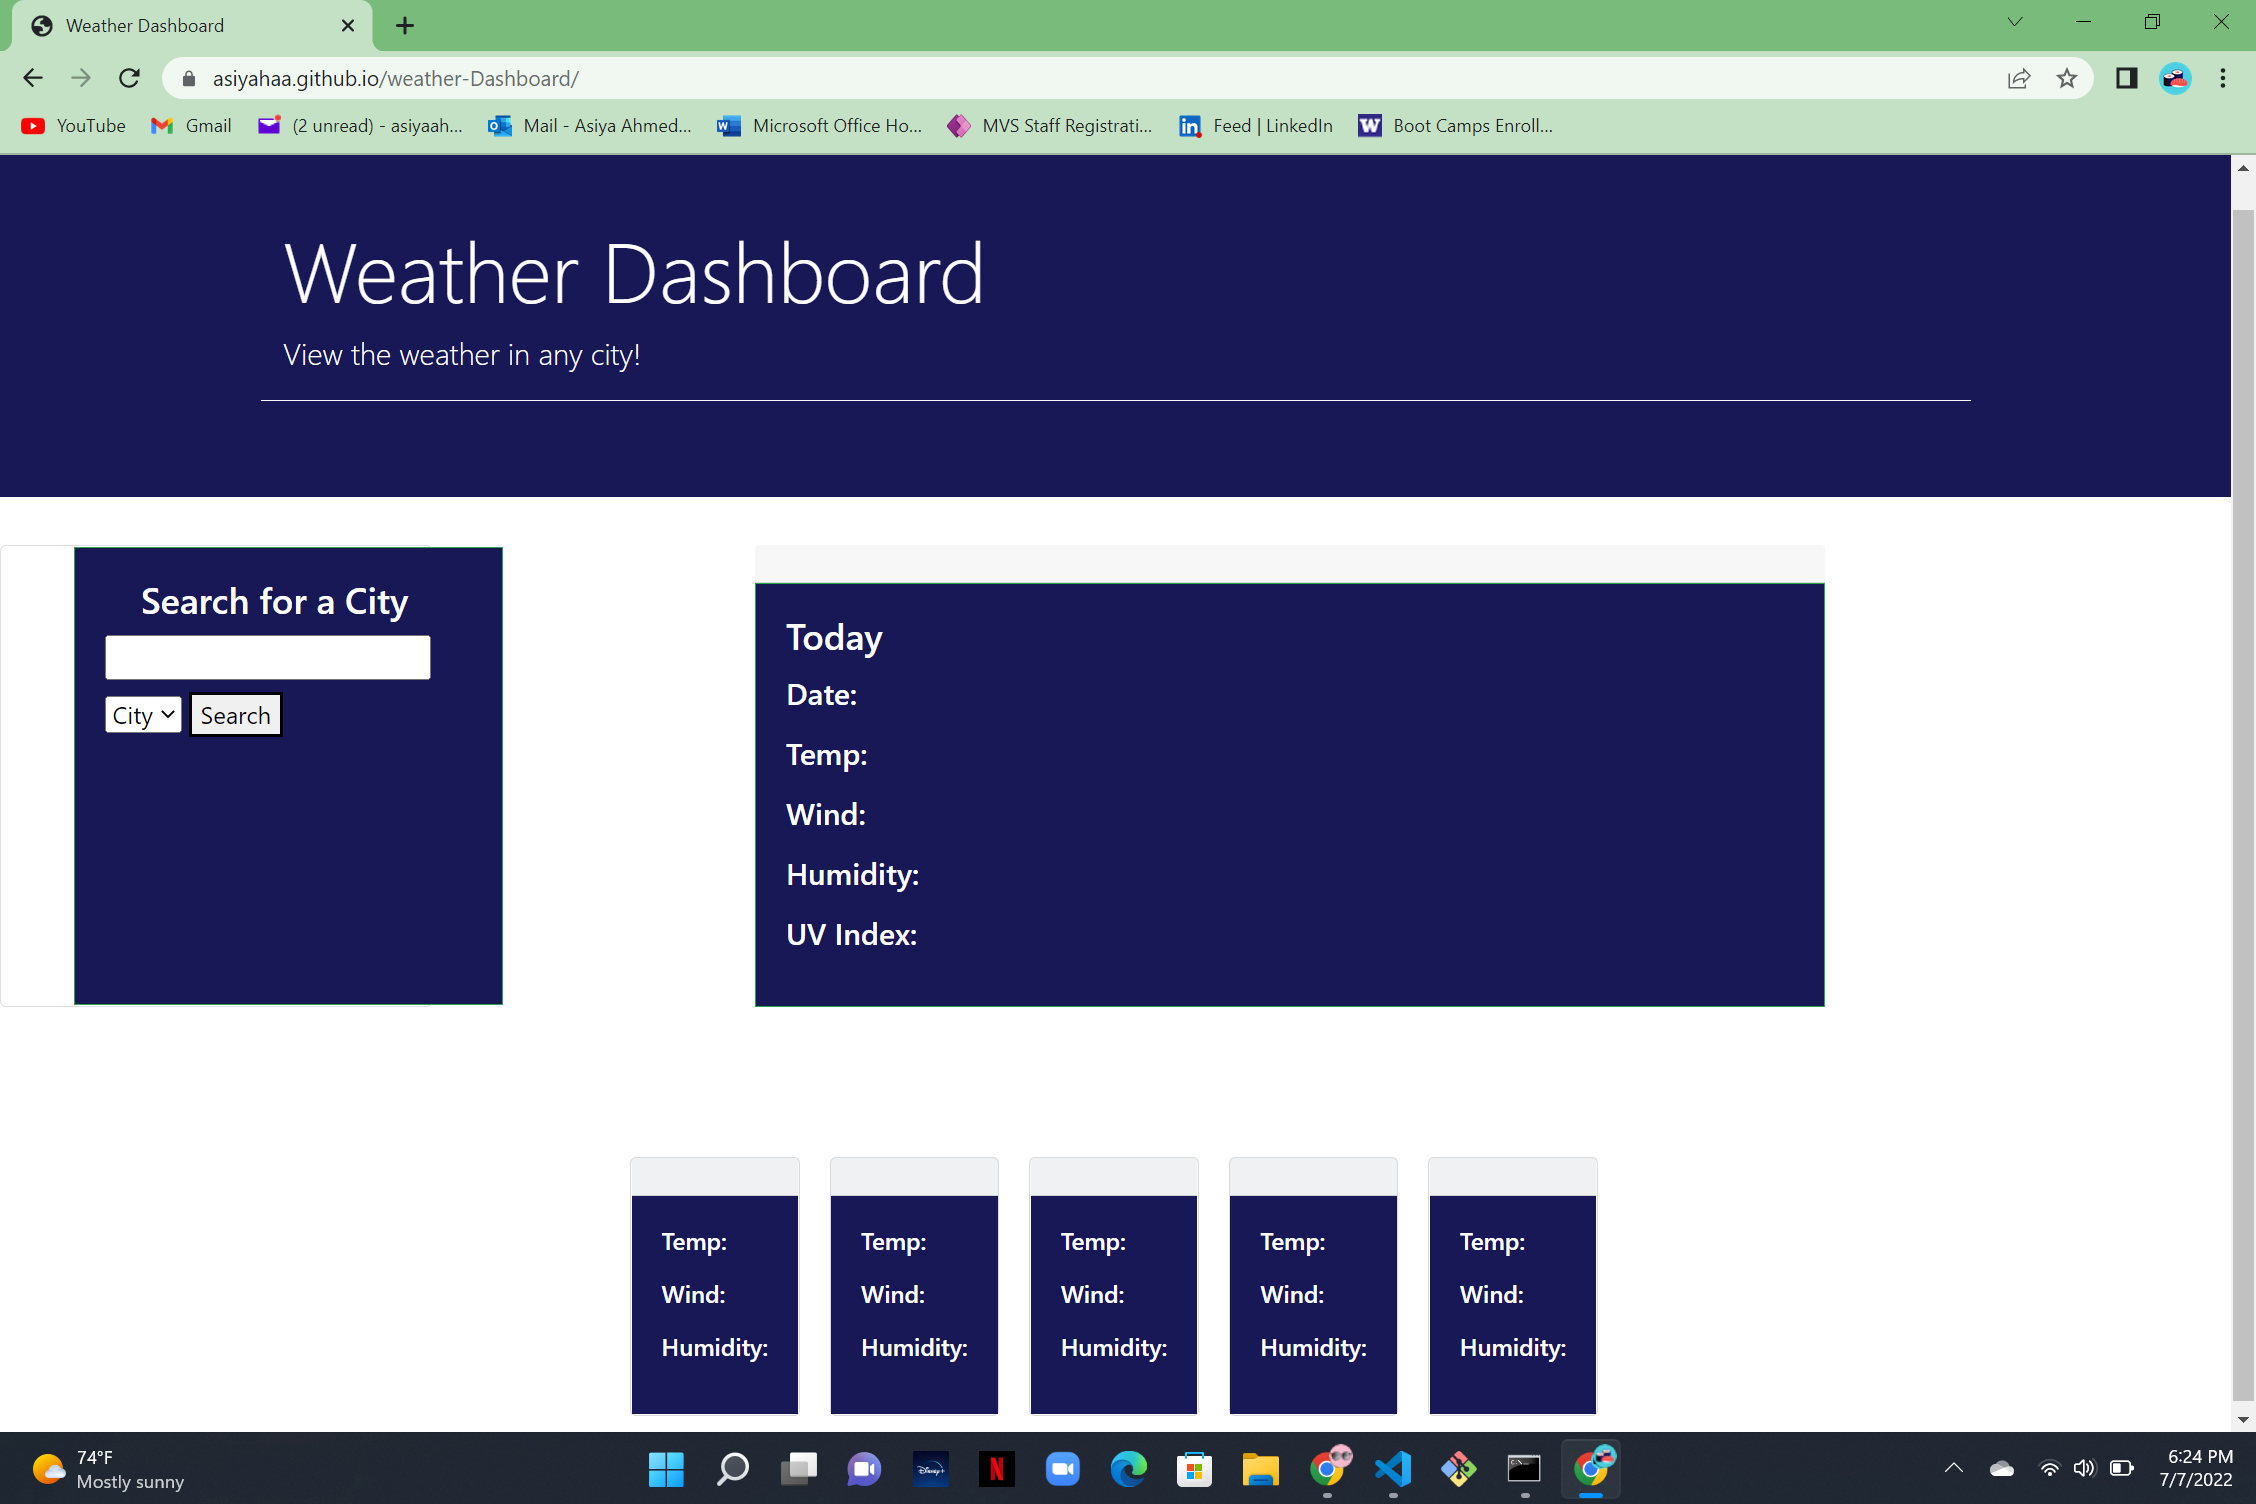
Task: Open the terminal window on taskbar
Action: 1524,1469
